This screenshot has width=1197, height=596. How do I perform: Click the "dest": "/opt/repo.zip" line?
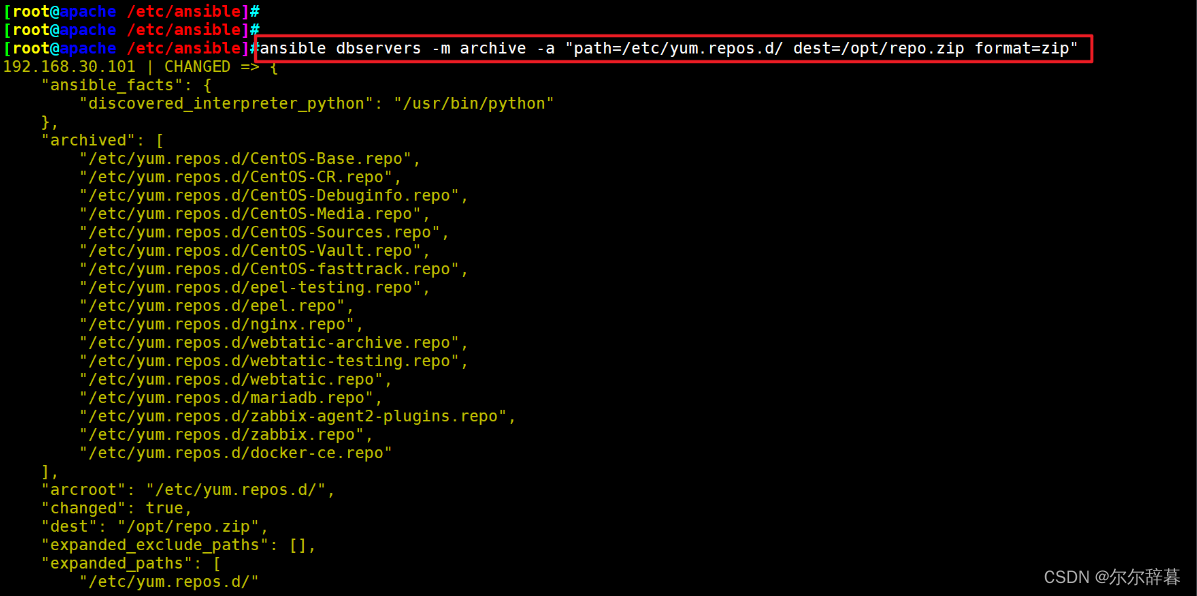(155, 526)
